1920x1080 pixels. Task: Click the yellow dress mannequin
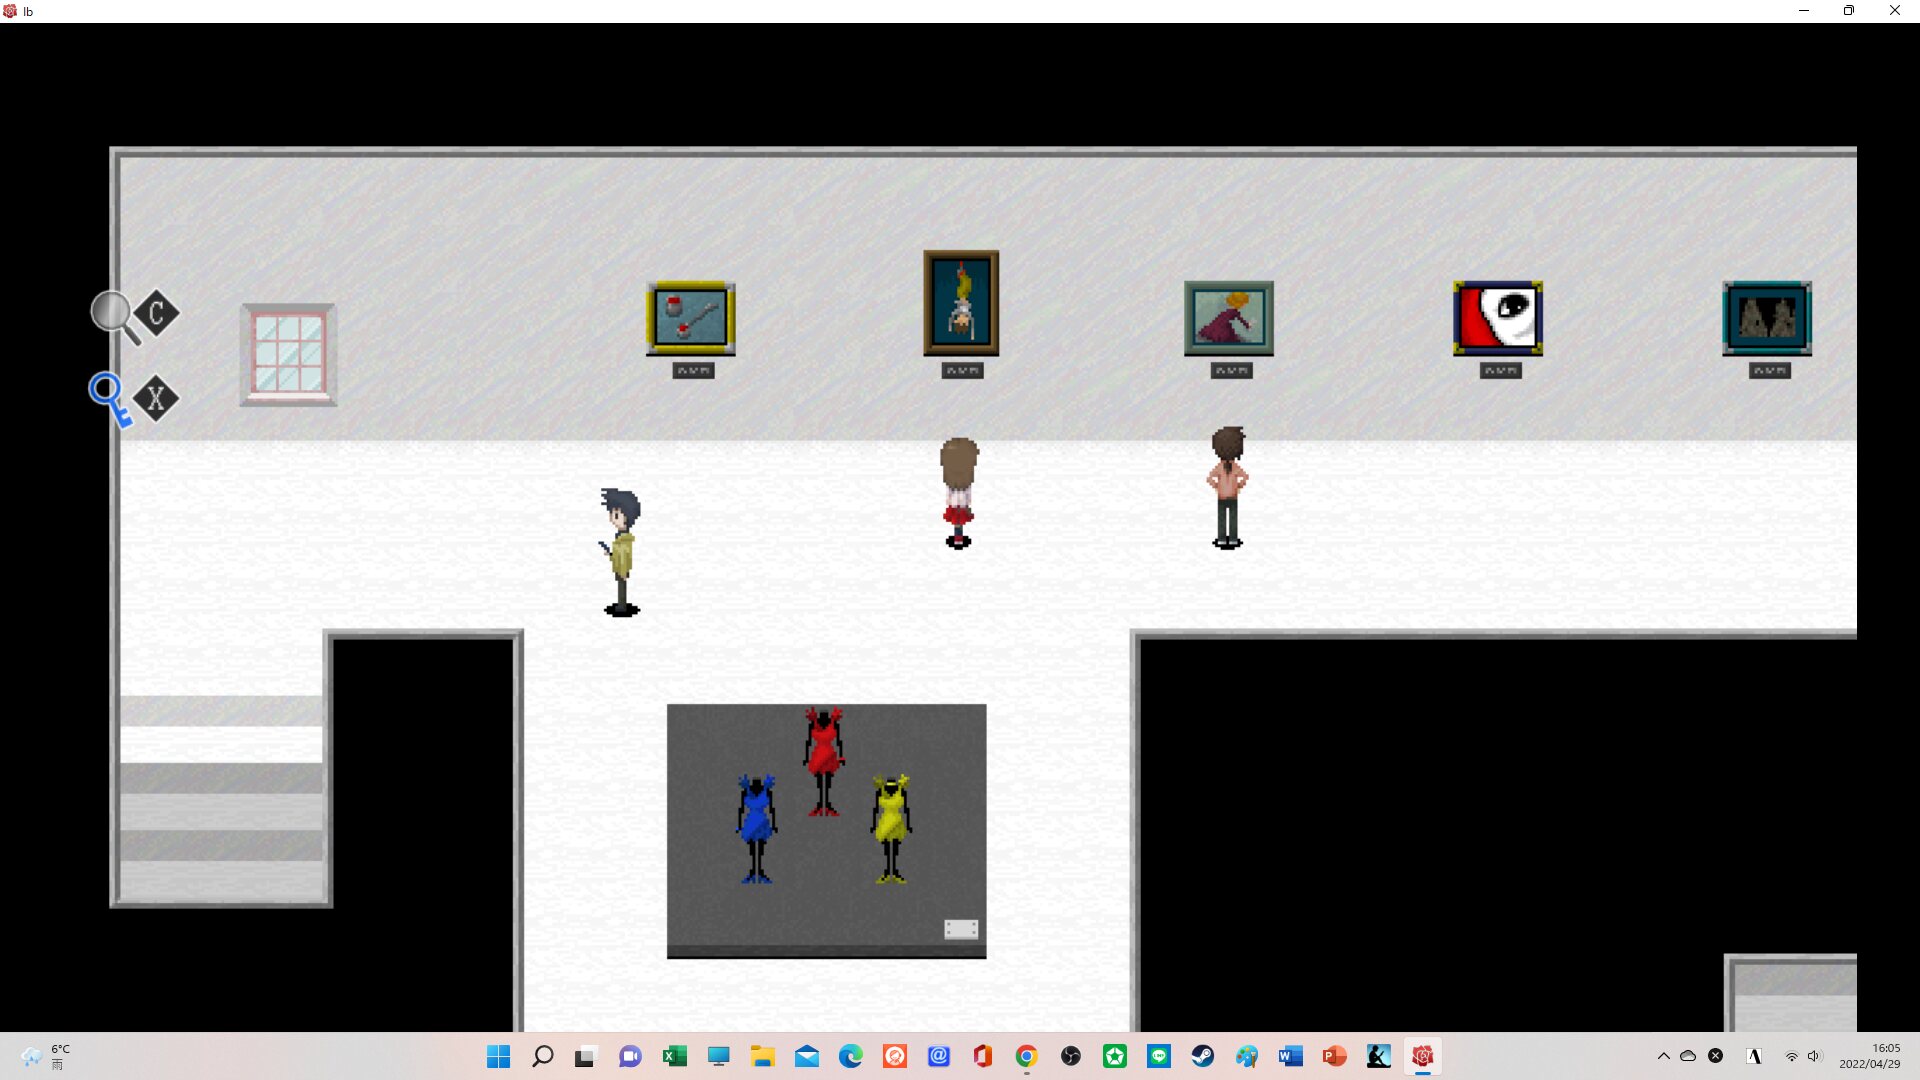pos(891,828)
